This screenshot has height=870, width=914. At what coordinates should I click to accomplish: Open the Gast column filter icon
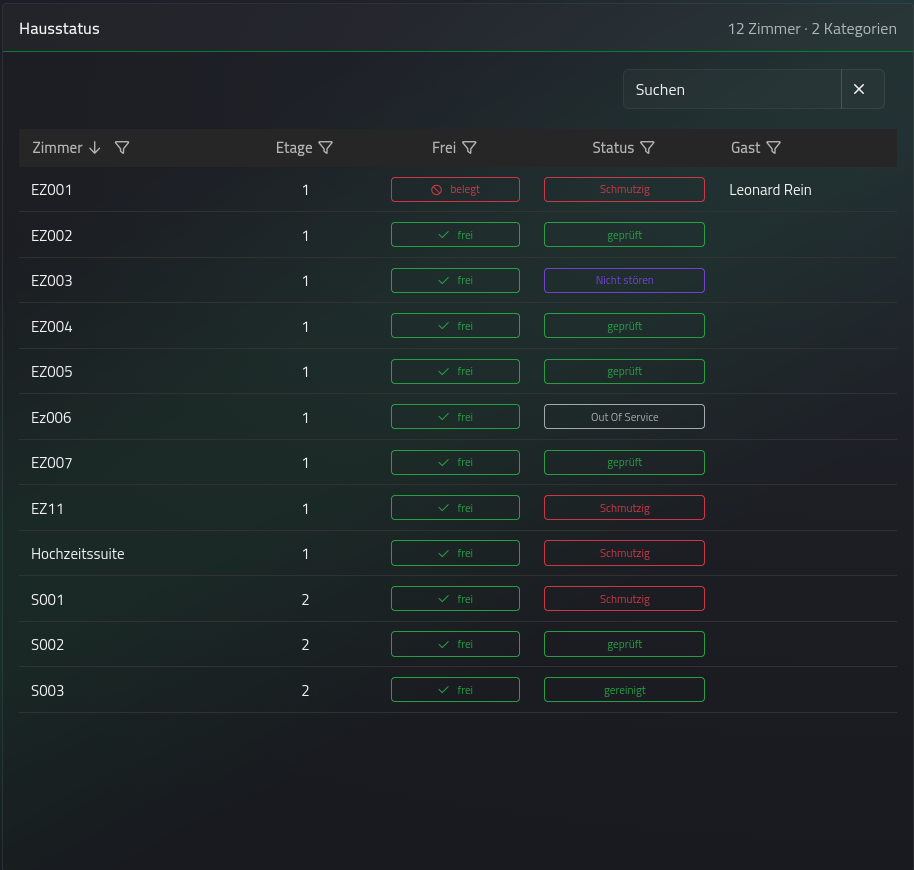coord(774,148)
